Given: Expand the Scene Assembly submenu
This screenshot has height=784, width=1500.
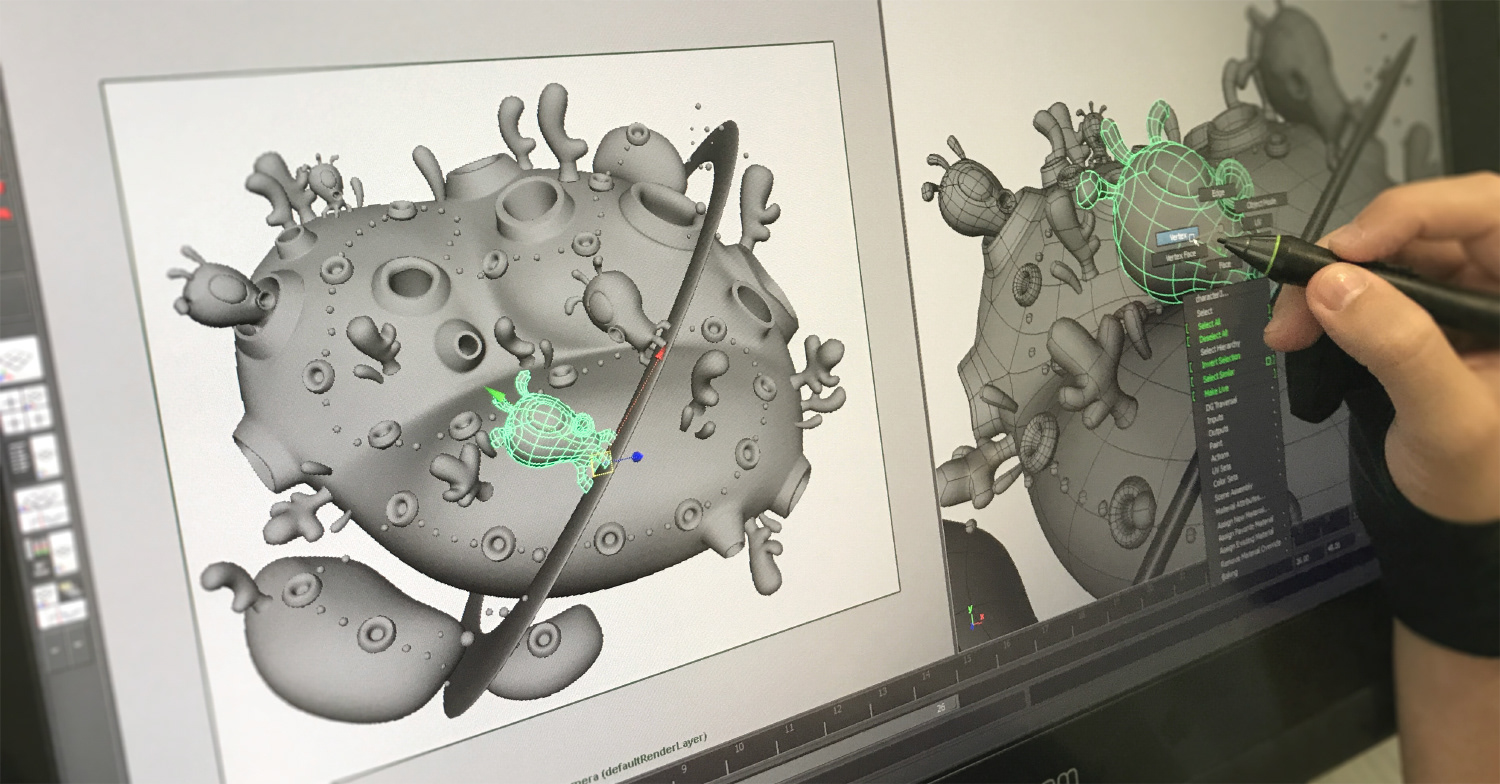Looking at the screenshot, I should tap(1233, 492).
